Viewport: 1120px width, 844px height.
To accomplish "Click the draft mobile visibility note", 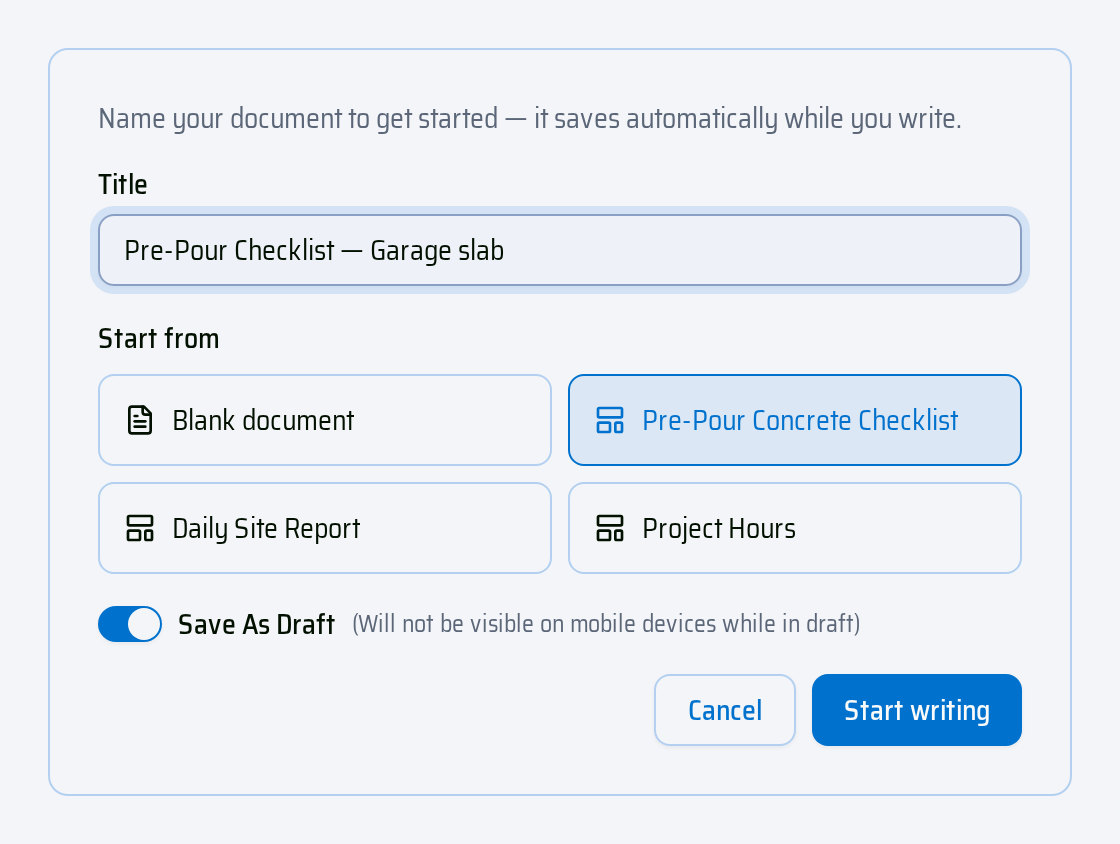I will click(606, 624).
